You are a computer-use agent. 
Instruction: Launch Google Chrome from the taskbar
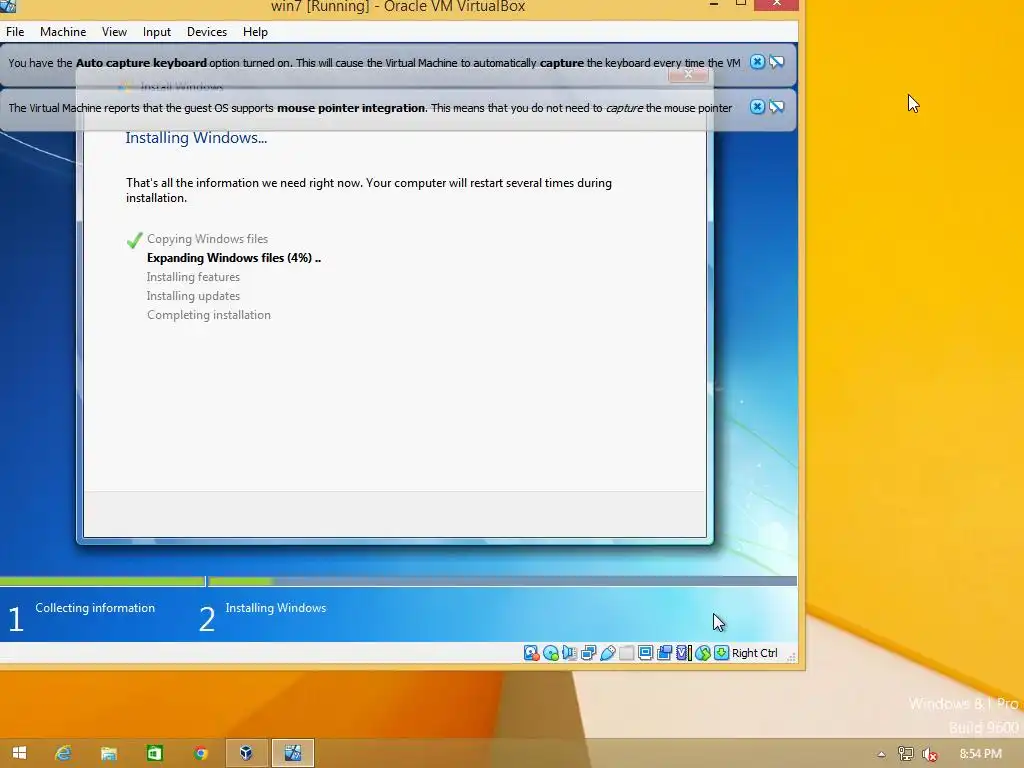(200, 753)
